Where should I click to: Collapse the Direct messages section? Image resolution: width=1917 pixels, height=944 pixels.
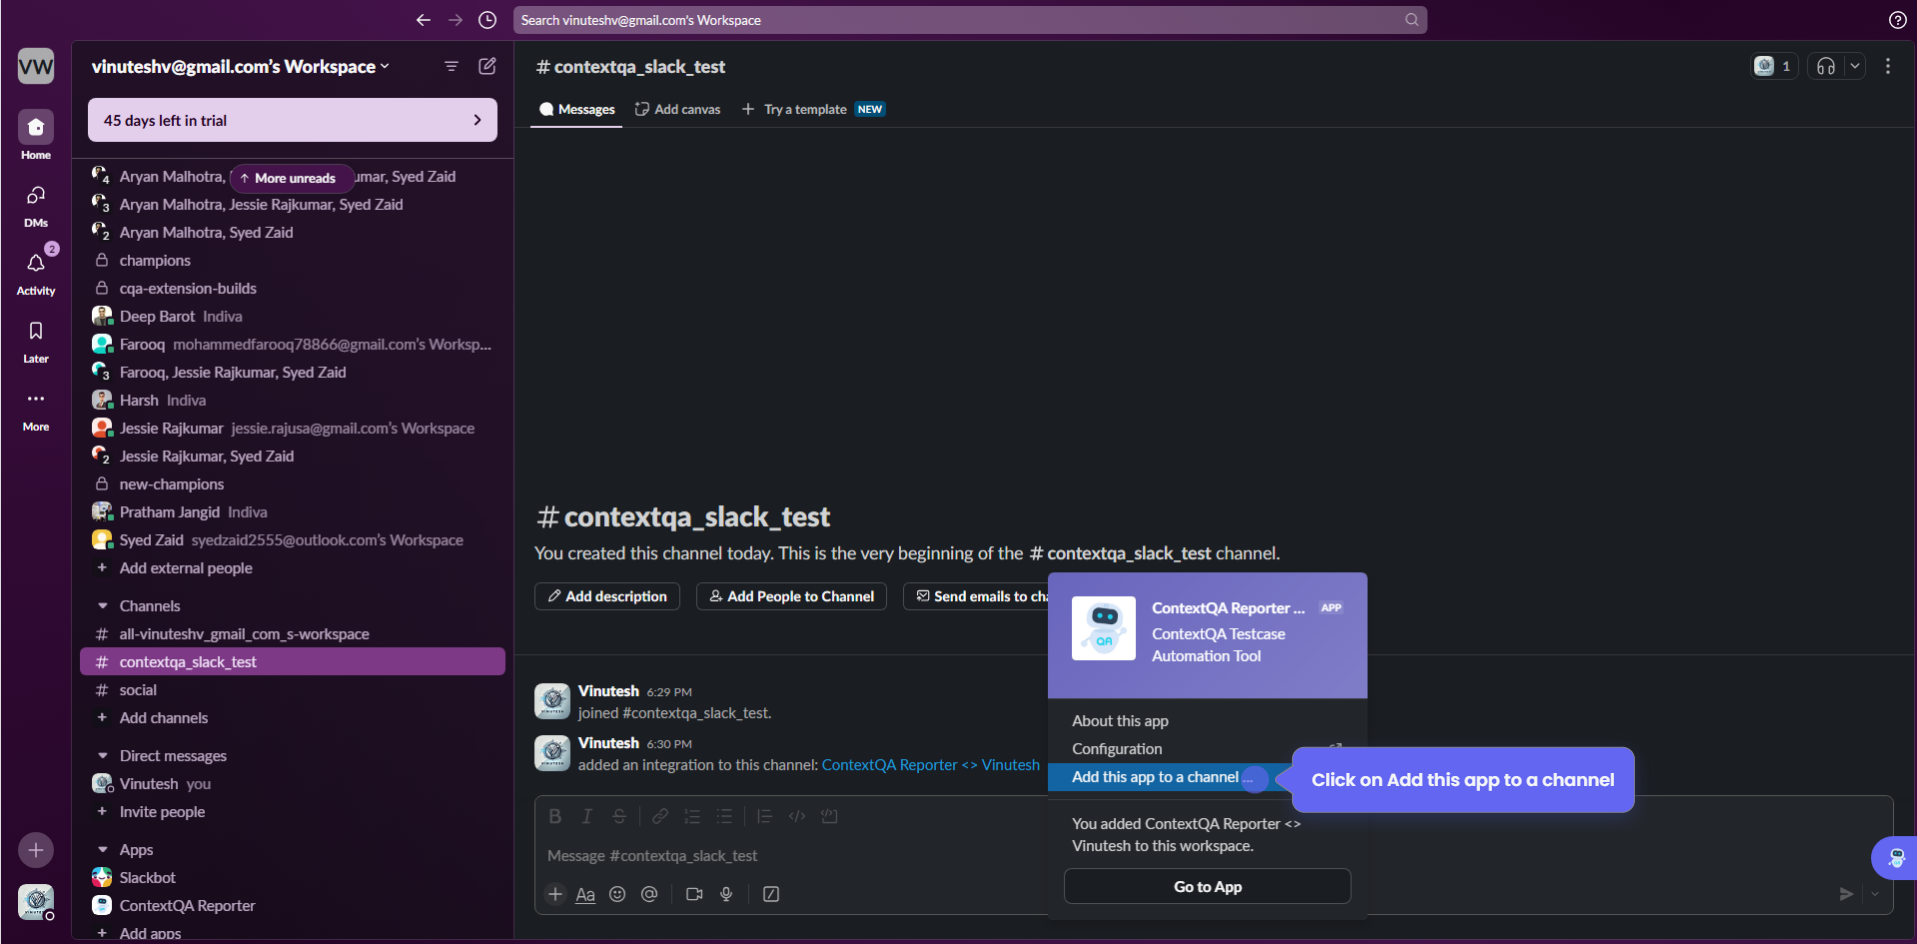(102, 756)
